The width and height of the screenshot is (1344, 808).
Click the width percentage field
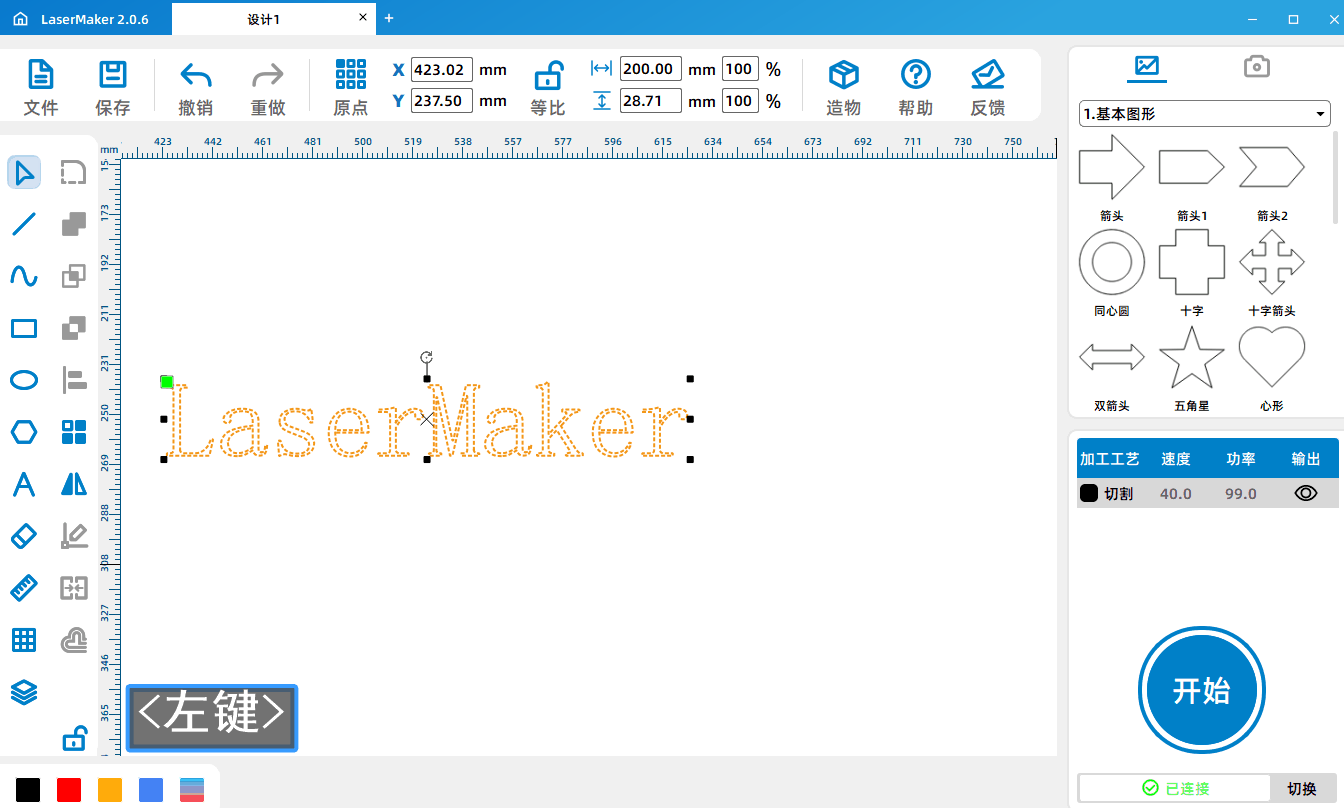(x=740, y=69)
